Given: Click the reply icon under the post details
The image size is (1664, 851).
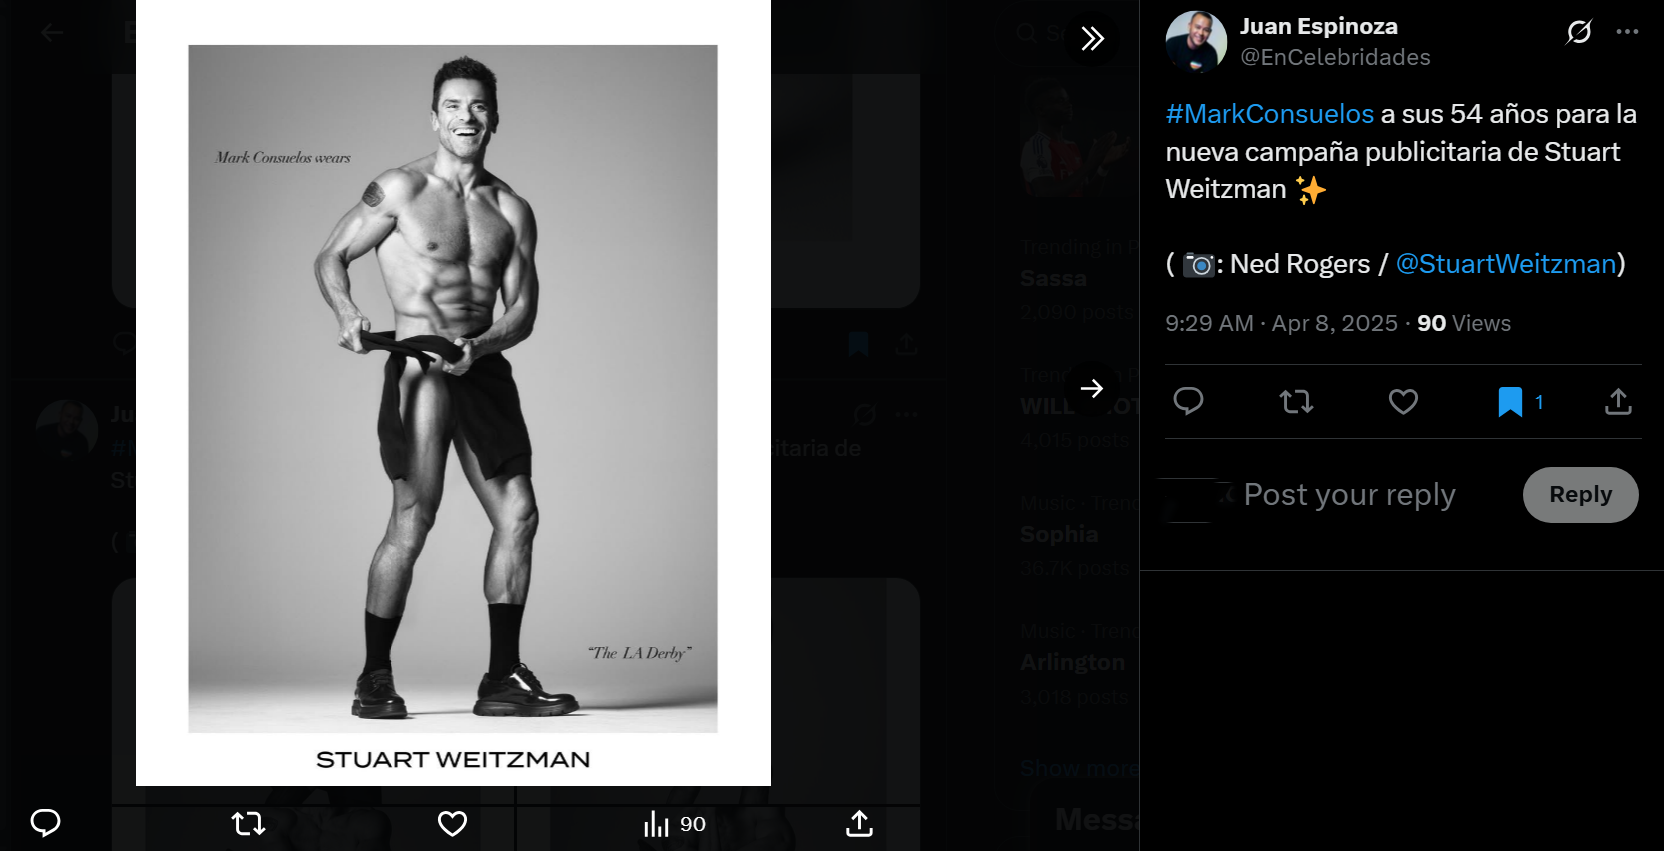Looking at the screenshot, I should pos(1188,402).
